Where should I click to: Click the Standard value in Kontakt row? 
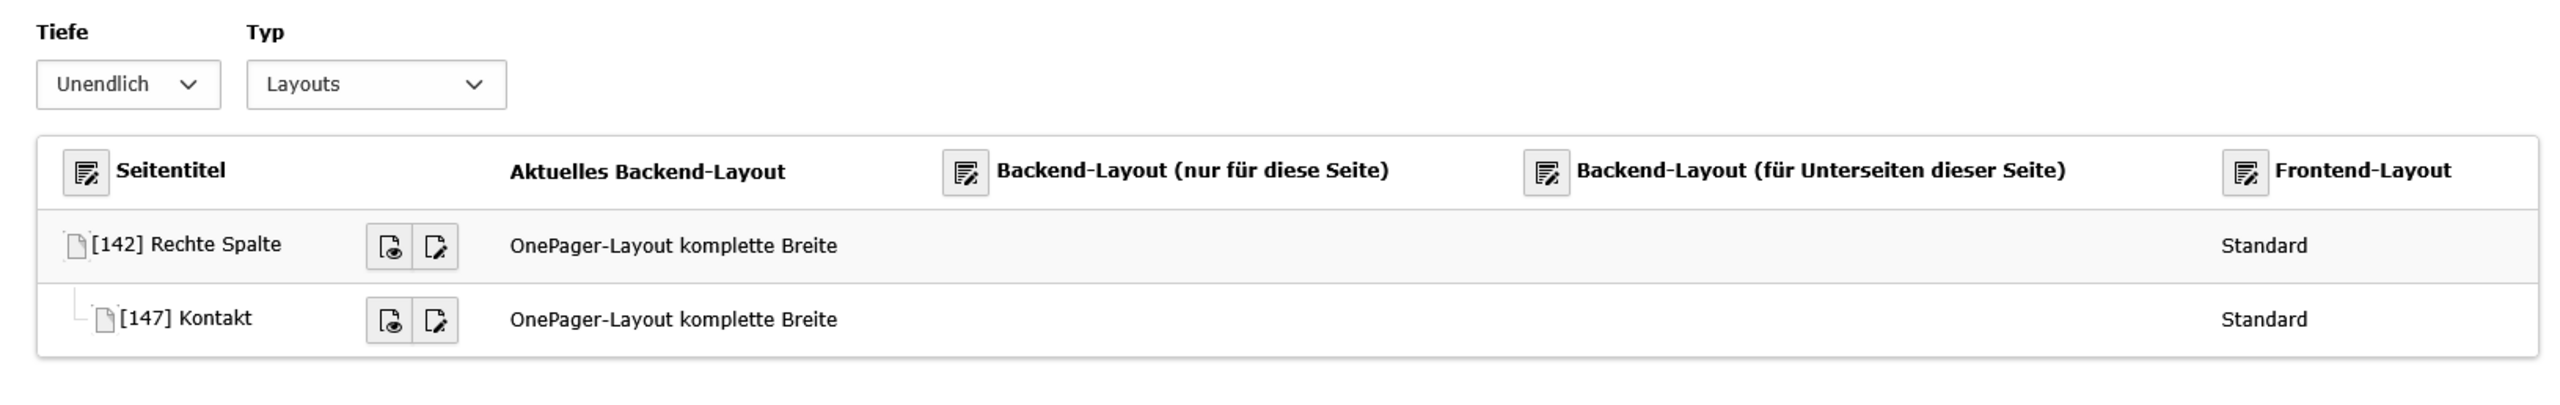point(2264,320)
